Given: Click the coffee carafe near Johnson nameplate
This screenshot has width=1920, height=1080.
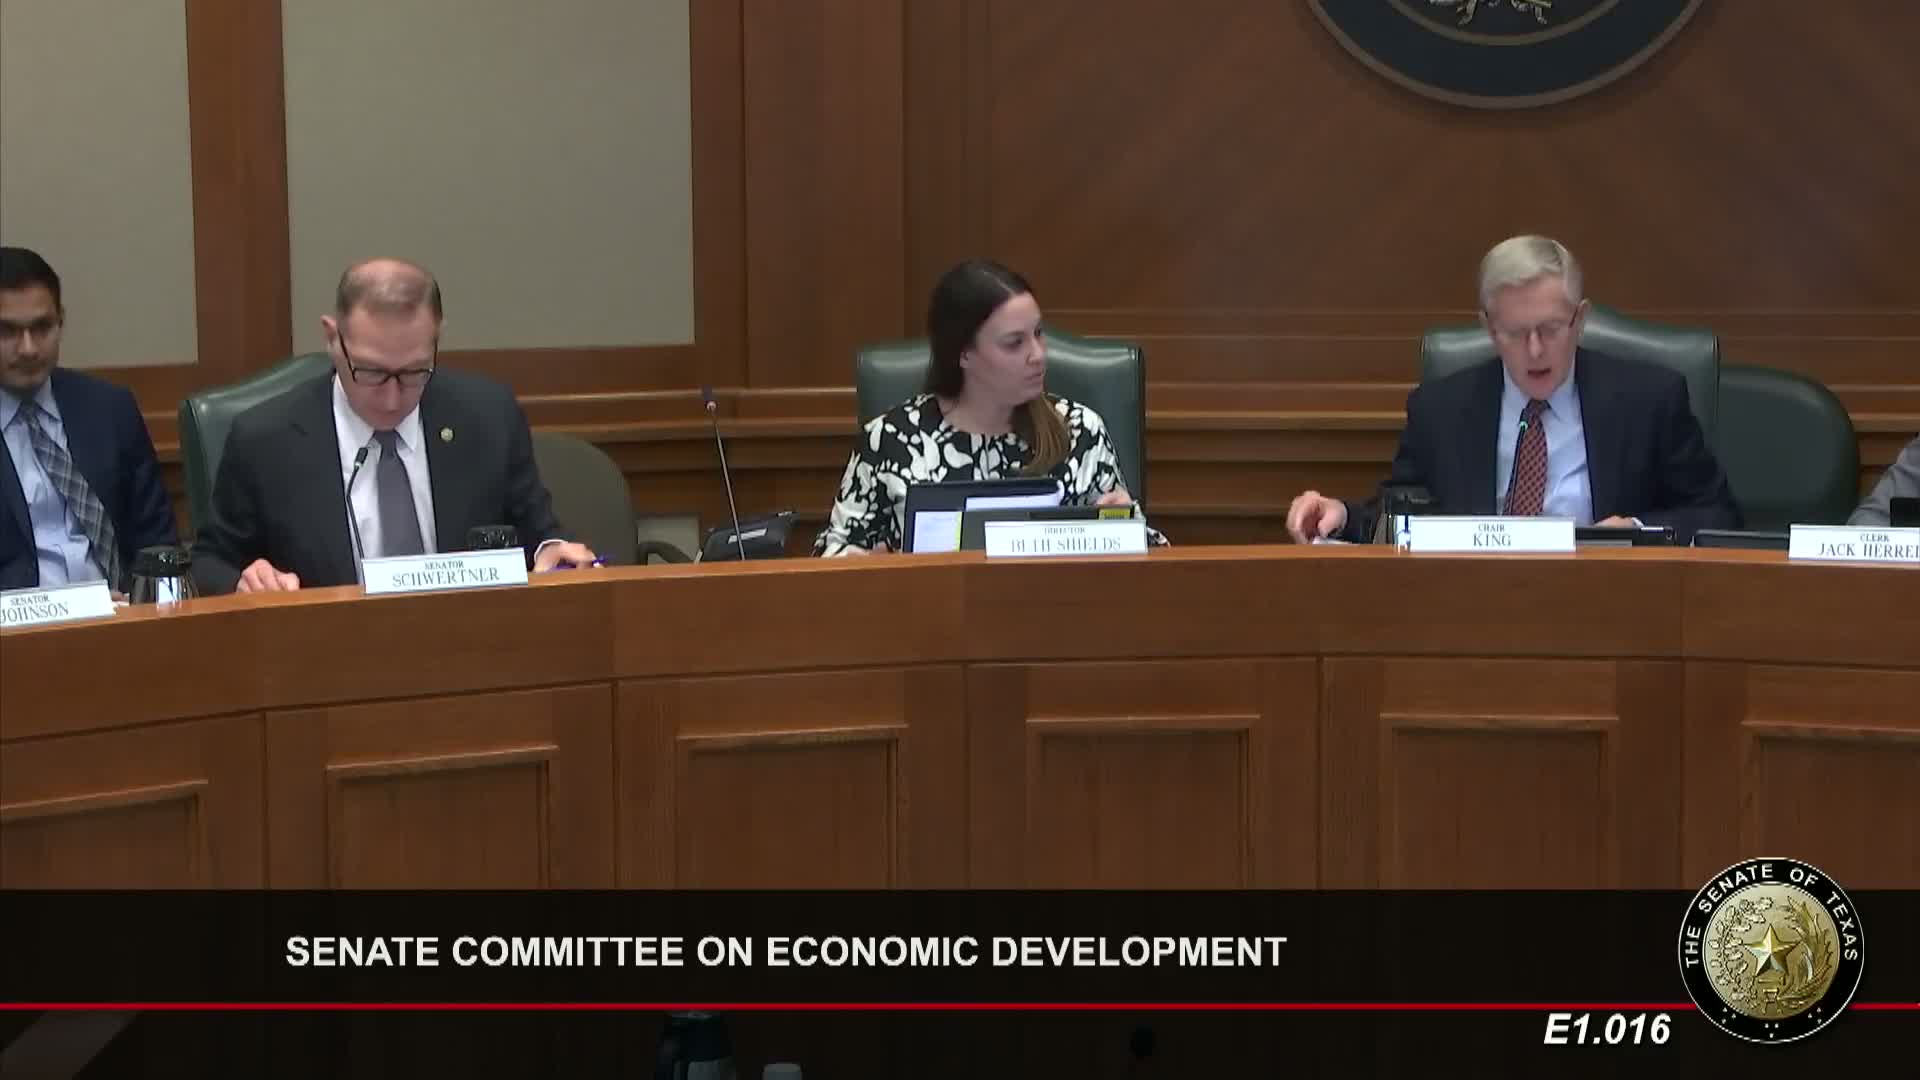Looking at the screenshot, I should point(160,574).
